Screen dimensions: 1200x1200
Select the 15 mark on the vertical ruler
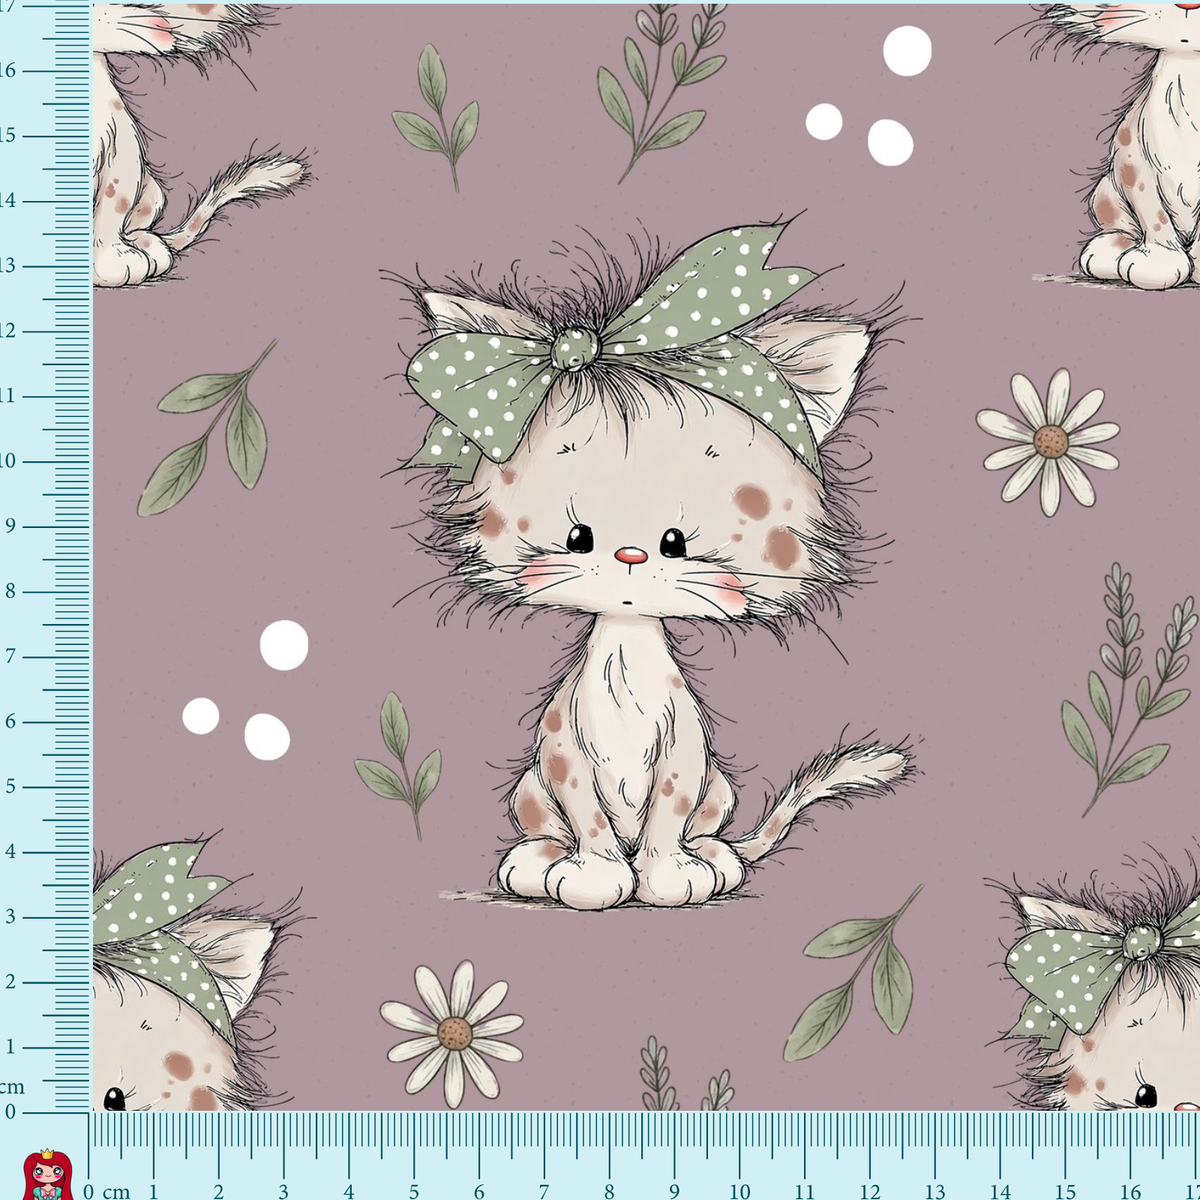[x=8, y=136]
